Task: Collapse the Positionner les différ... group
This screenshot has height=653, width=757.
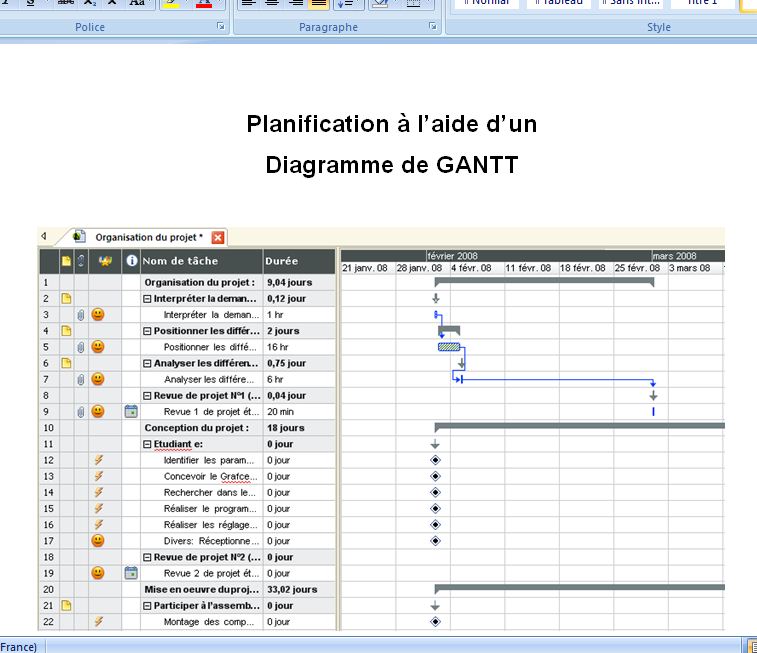Action: [147, 331]
